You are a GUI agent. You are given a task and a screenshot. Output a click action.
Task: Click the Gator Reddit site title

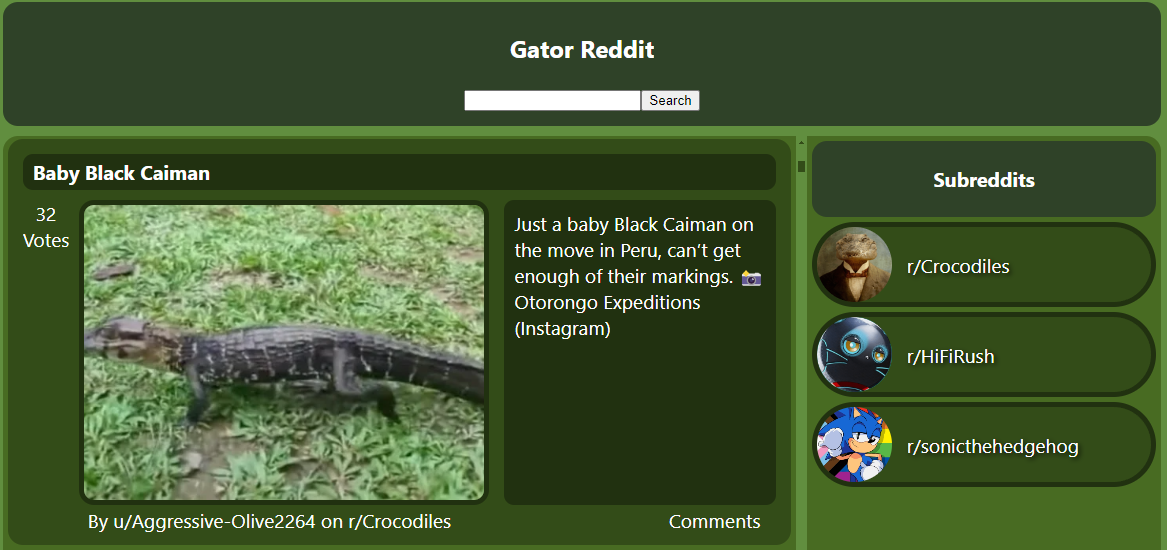click(x=582, y=50)
